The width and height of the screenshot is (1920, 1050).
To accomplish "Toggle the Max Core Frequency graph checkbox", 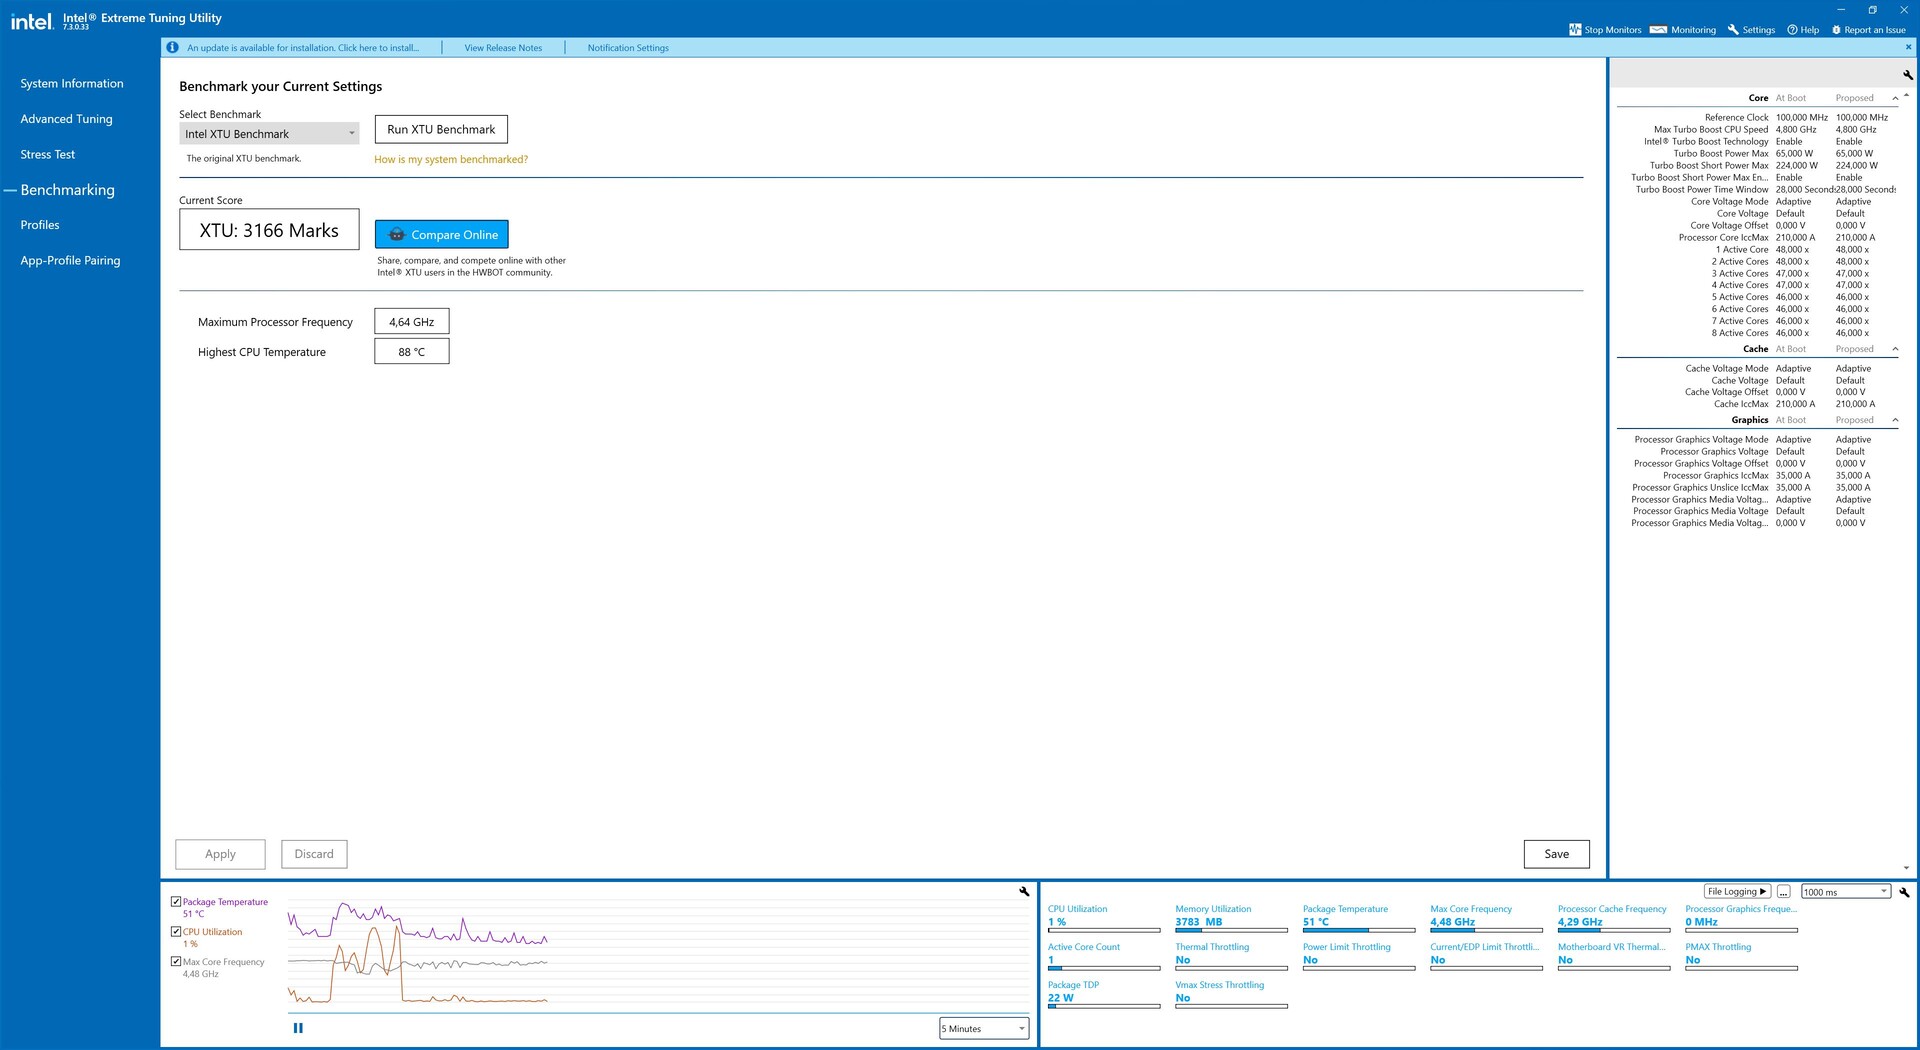I will coord(176,962).
